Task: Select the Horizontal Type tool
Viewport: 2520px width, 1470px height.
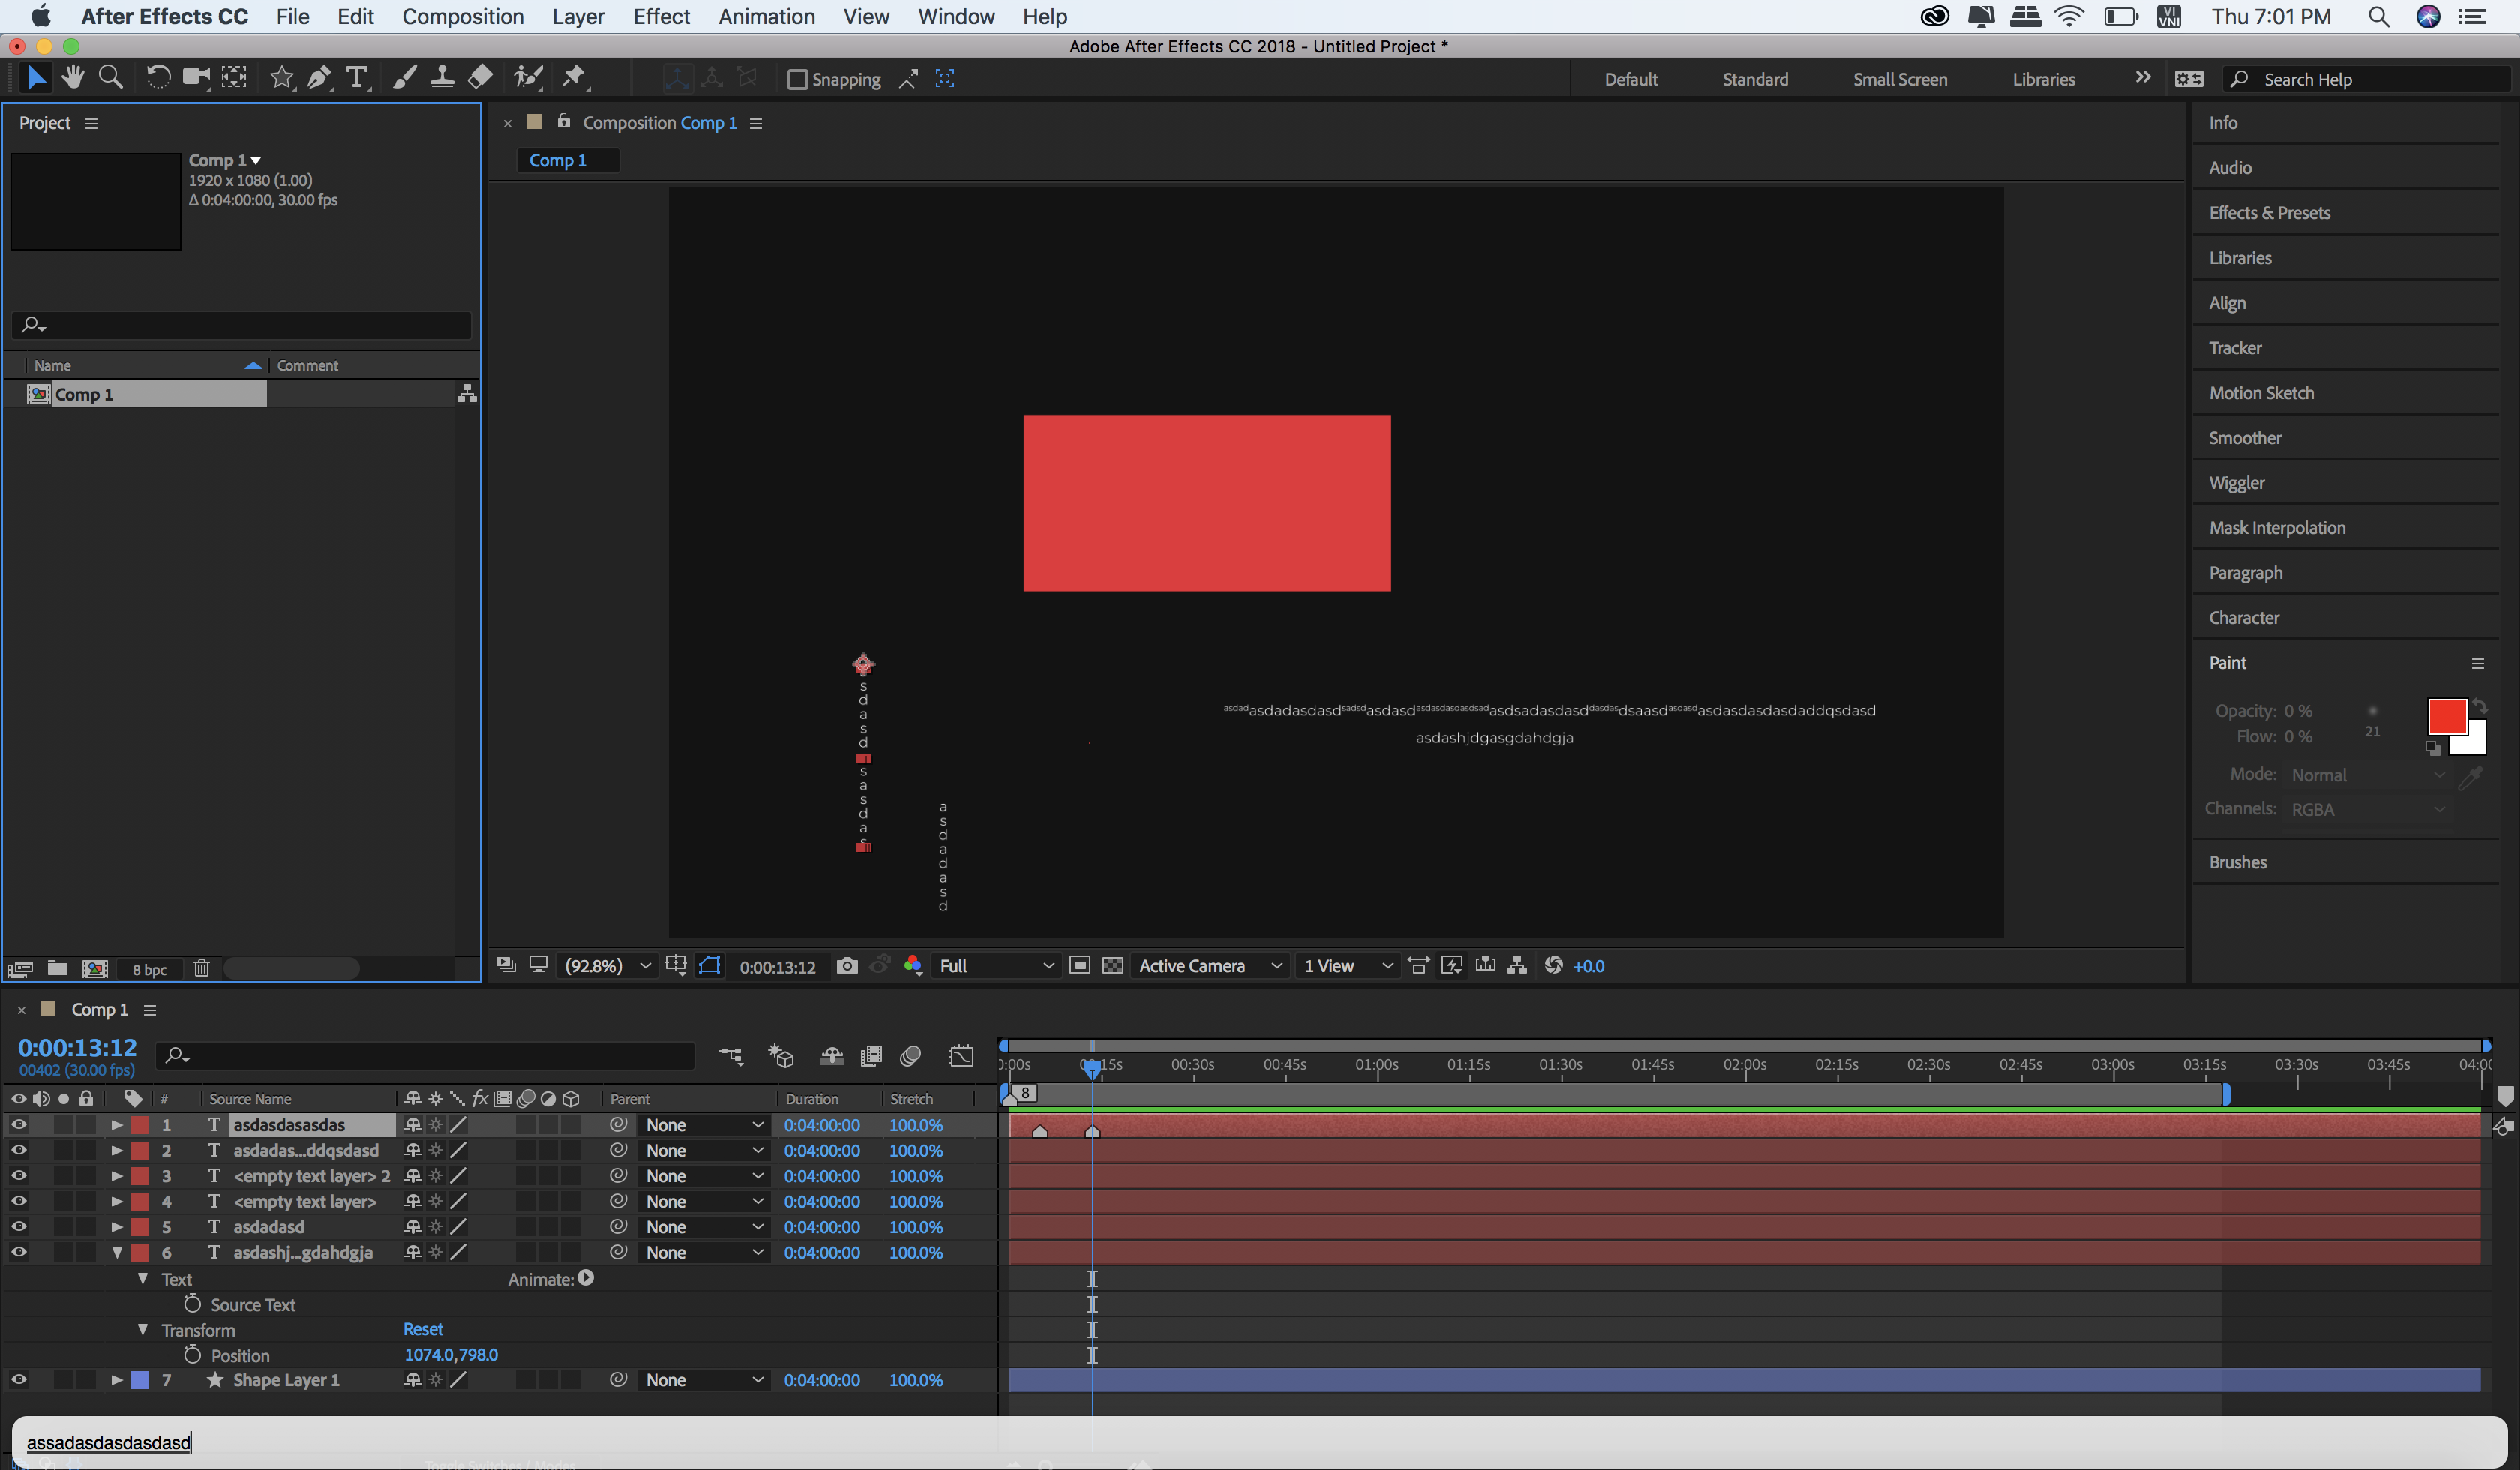Action: [x=356, y=77]
